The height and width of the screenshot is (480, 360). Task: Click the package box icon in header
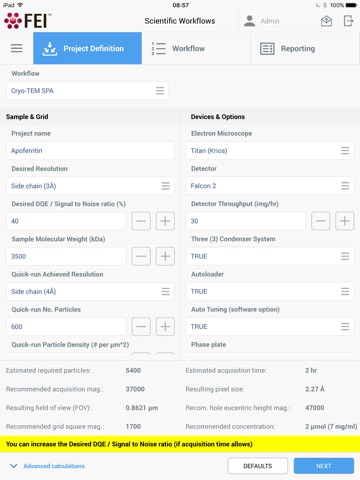coord(326,21)
